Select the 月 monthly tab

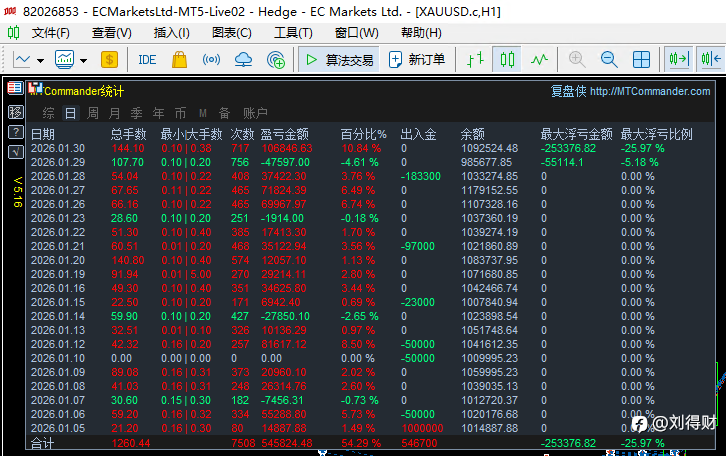click(x=114, y=113)
